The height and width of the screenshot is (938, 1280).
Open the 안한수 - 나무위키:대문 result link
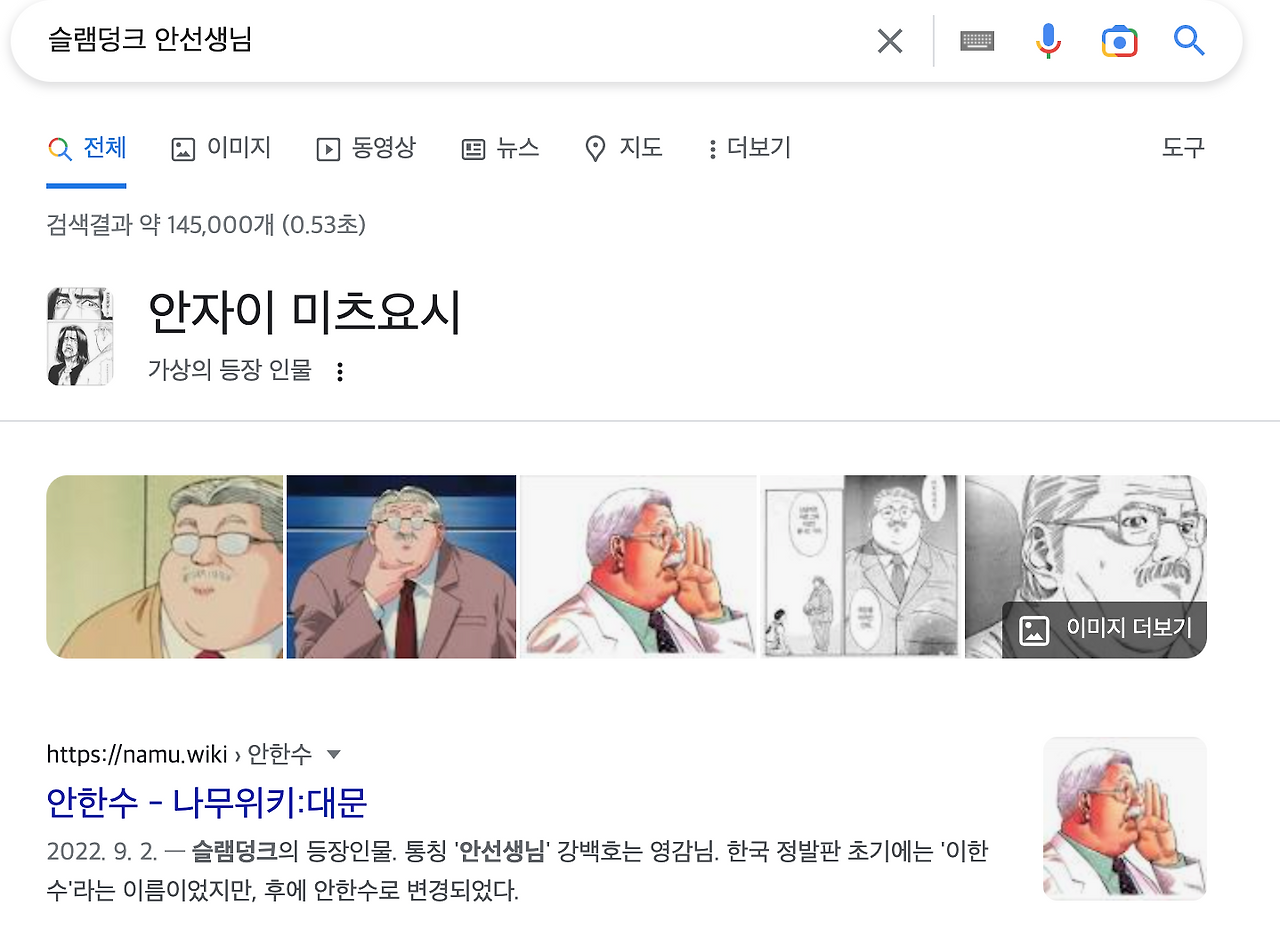tap(207, 801)
